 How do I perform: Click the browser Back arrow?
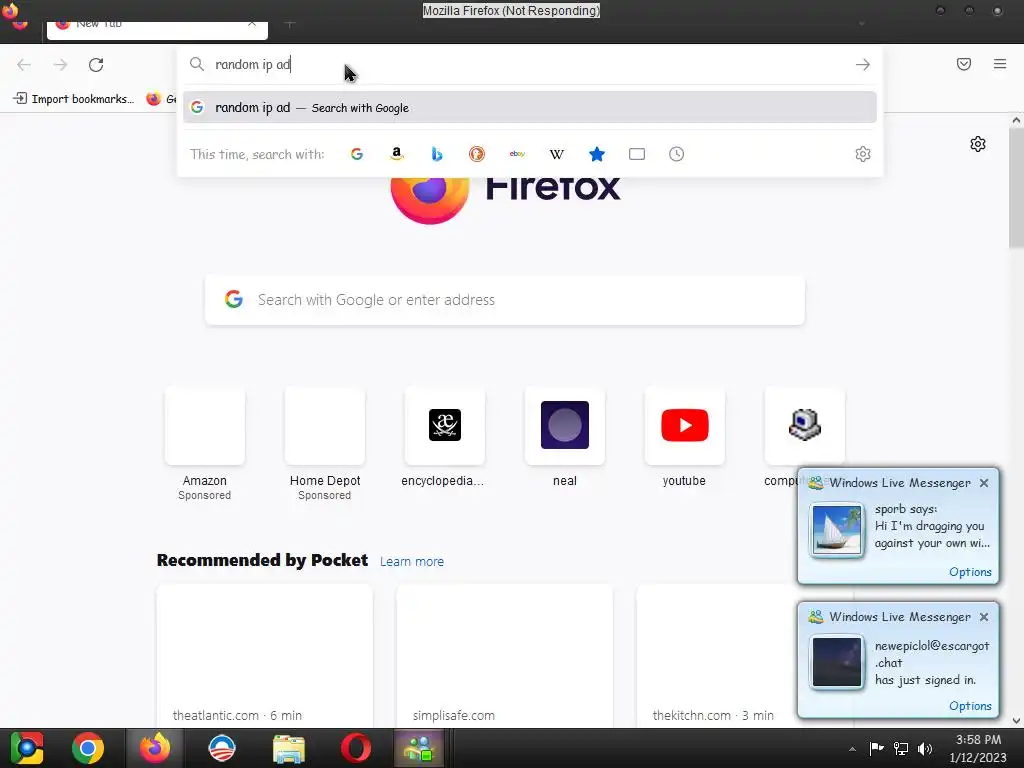click(x=24, y=65)
